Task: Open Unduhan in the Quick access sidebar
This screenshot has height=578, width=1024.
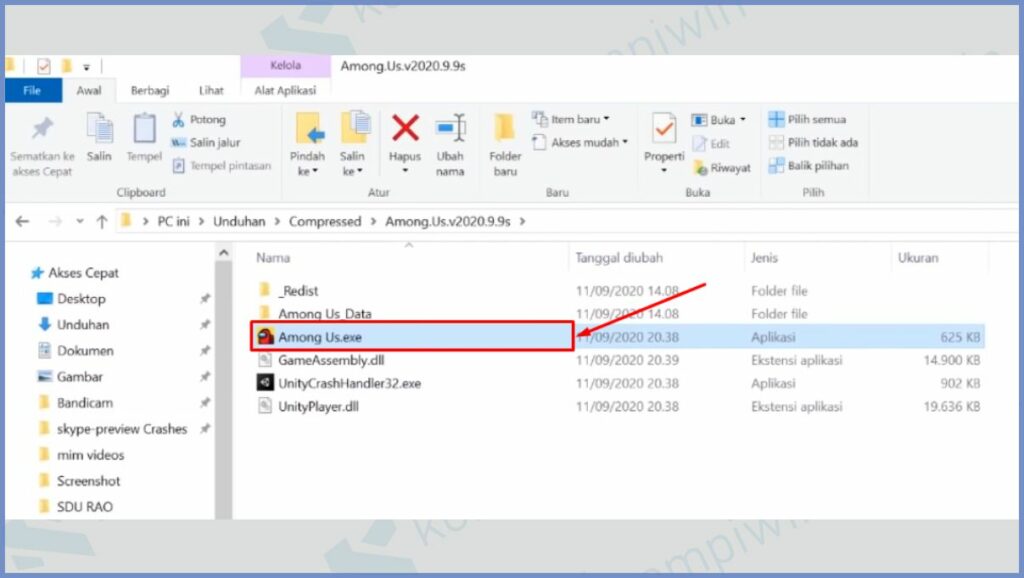Action: (83, 325)
